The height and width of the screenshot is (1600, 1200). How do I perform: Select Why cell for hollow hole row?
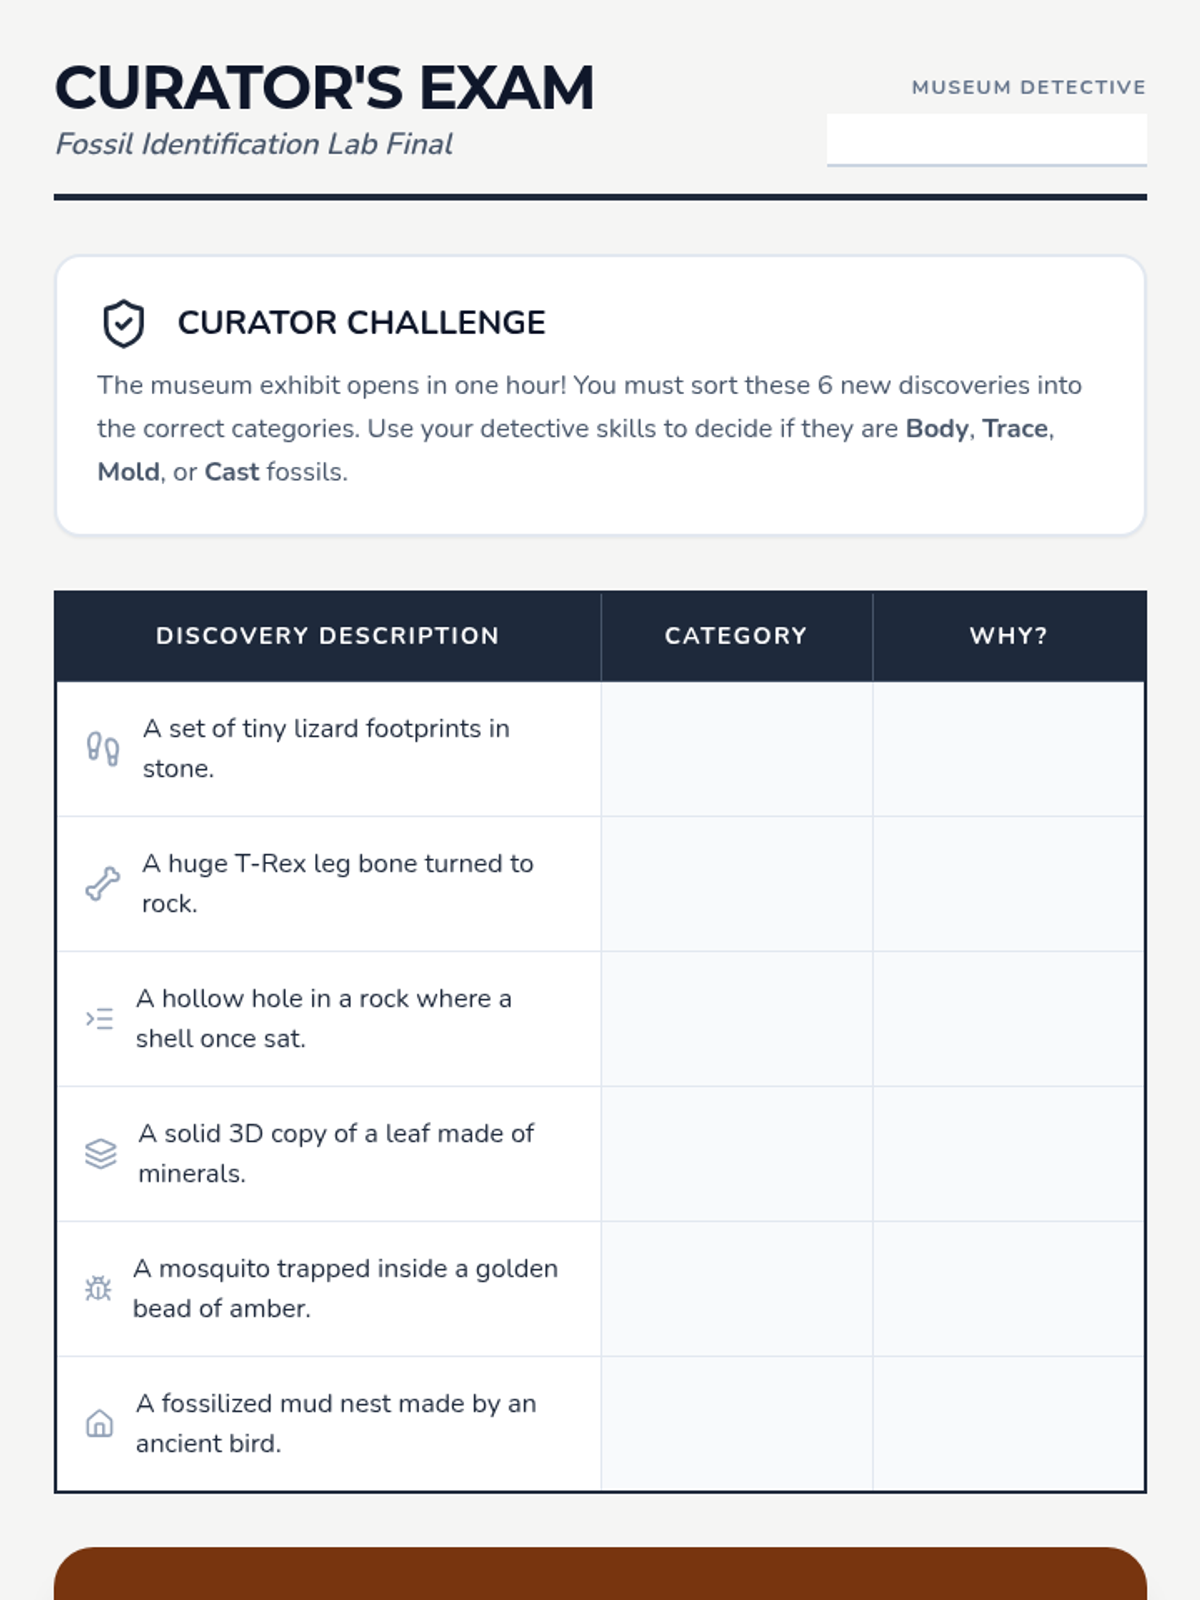[1009, 1019]
